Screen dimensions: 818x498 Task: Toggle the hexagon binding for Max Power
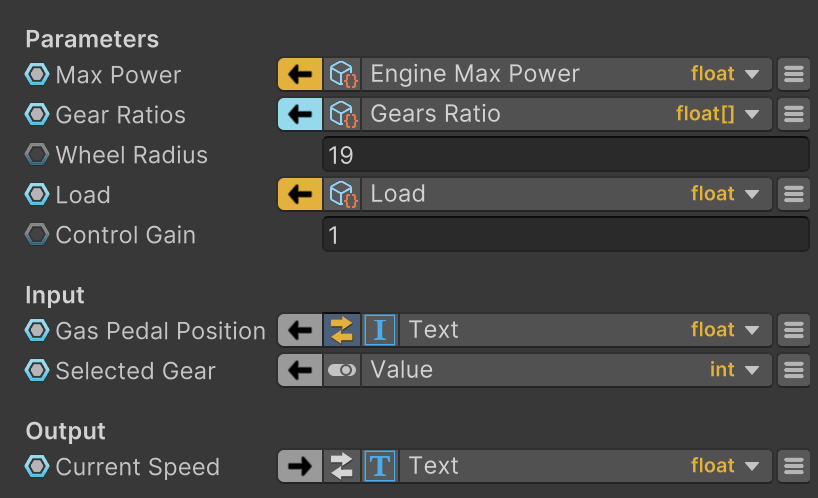point(37,75)
